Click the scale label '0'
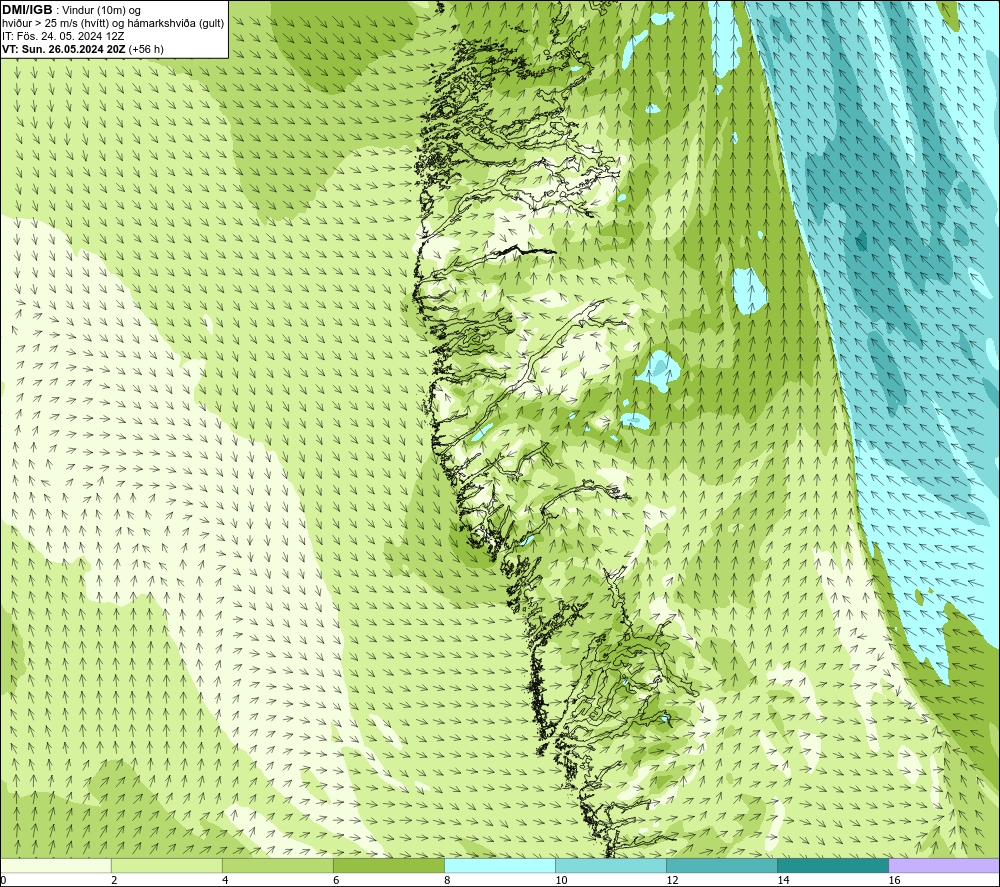The height and width of the screenshot is (887, 1000). (3, 881)
